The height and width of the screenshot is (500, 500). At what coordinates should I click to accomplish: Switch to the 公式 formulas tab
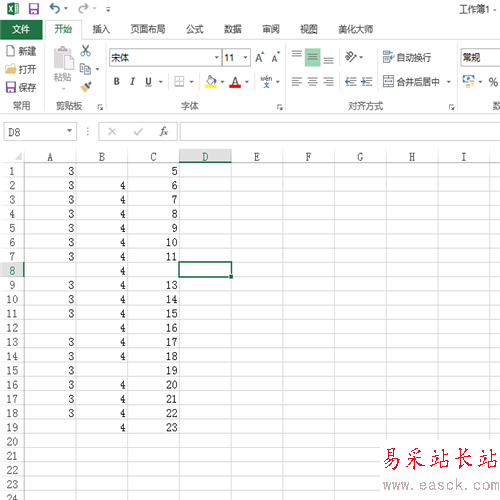click(195, 29)
